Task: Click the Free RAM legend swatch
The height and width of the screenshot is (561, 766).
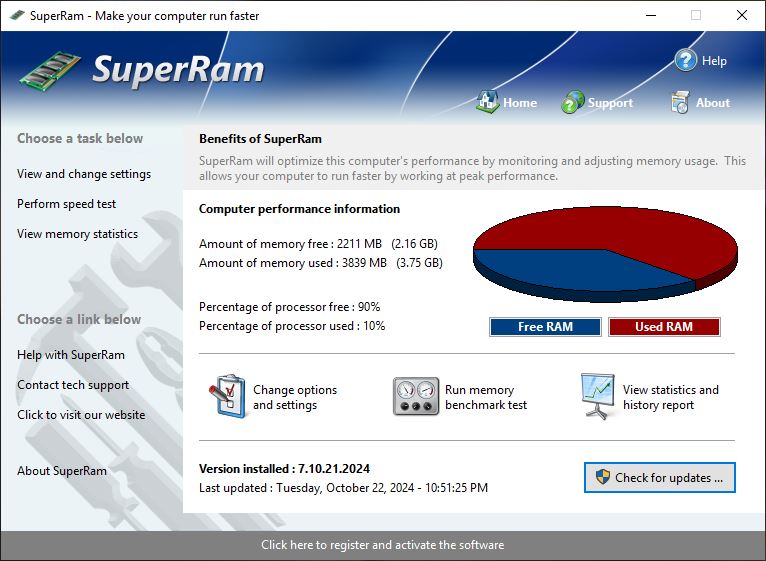Action: click(x=545, y=327)
